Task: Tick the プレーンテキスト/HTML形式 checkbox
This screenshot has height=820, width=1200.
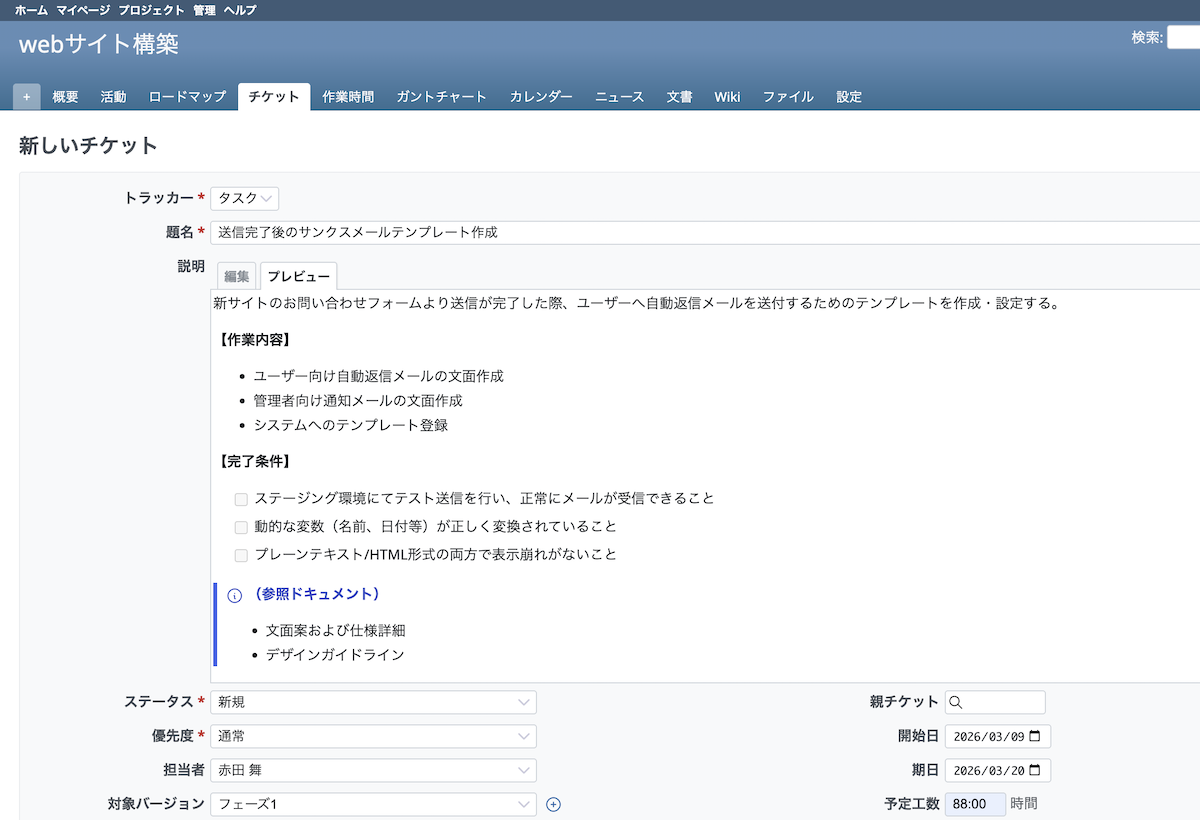Action: pyautogui.click(x=241, y=555)
